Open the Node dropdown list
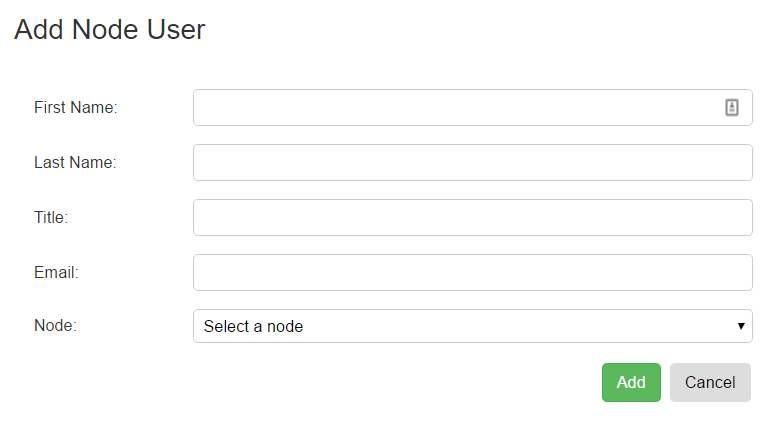775x426 pixels. [473, 326]
